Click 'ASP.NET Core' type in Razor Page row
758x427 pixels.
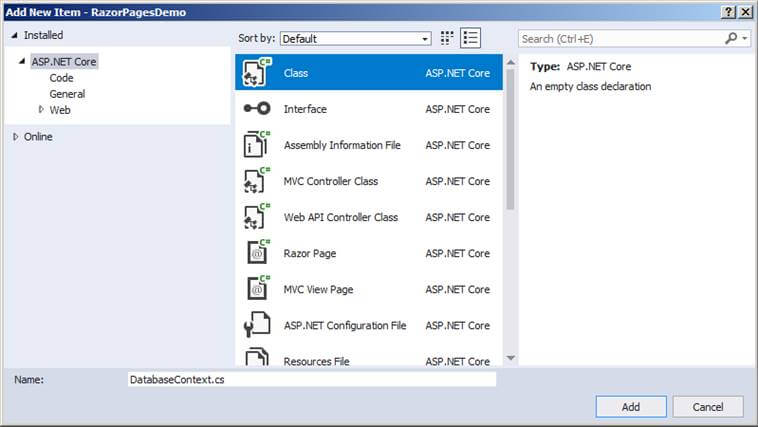pyautogui.click(x=457, y=253)
